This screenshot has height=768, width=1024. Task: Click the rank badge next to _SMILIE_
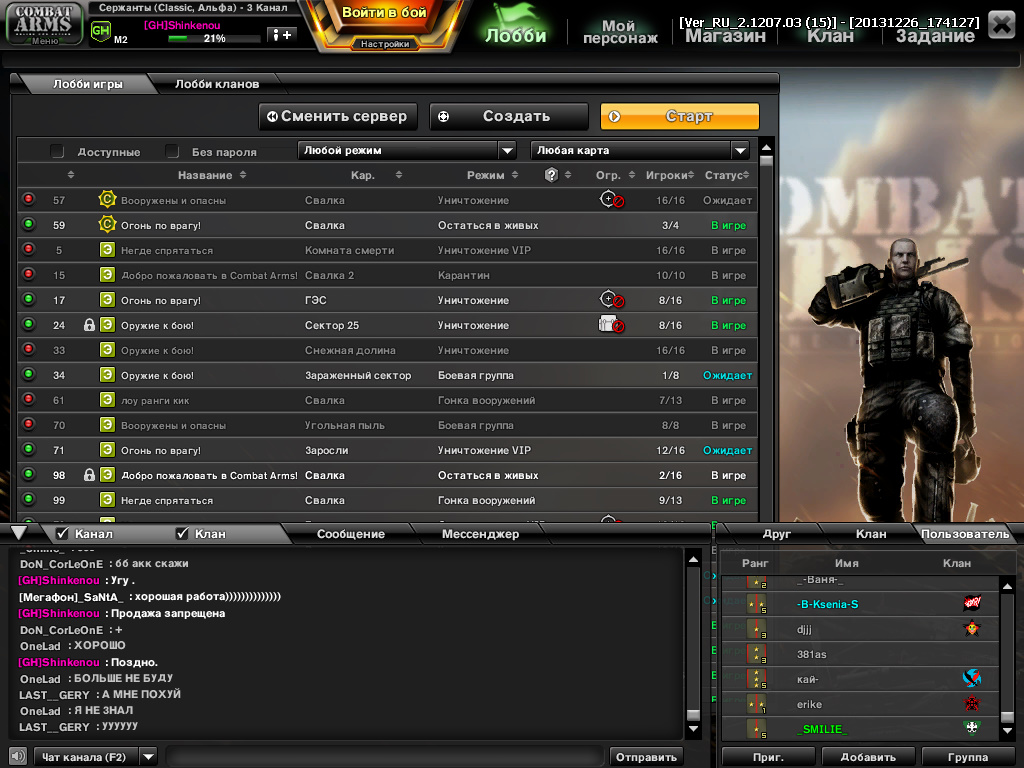click(757, 729)
